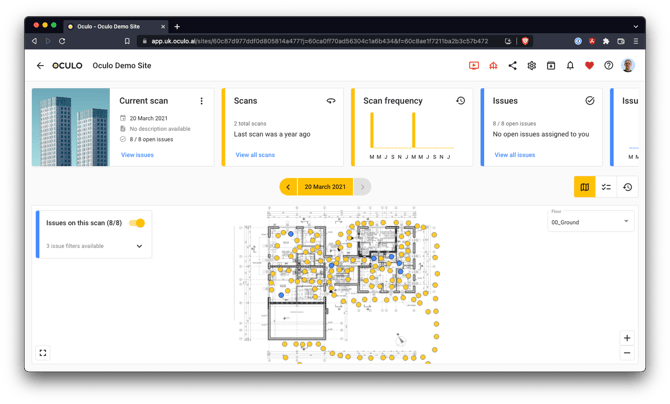
Task: Click the building scan thumbnail
Action: tap(71, 127)
